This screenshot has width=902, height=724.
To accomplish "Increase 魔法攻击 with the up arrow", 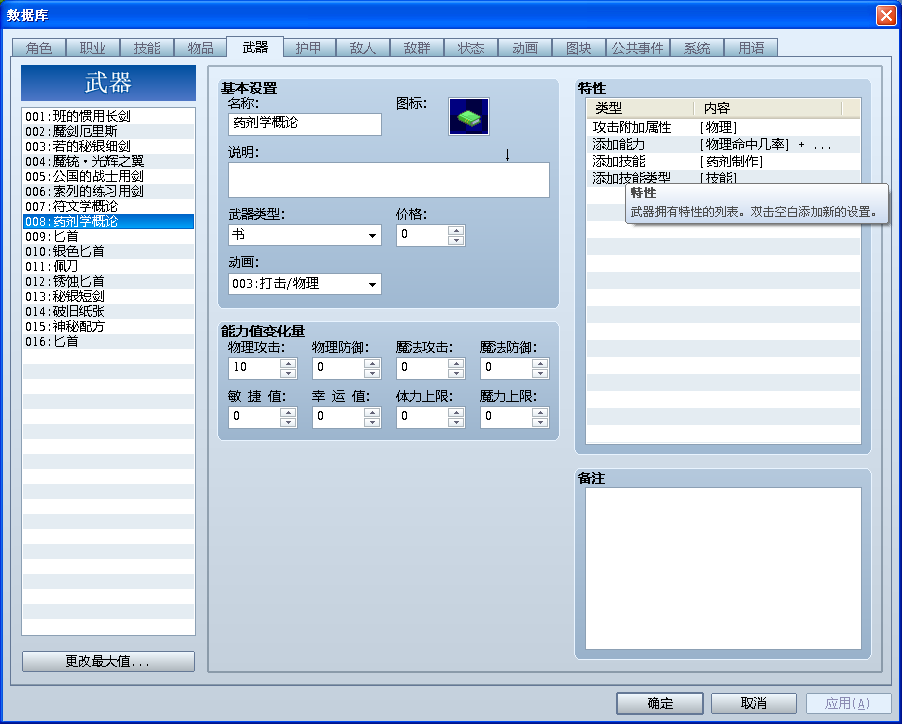I will click(x=456, y=363).
